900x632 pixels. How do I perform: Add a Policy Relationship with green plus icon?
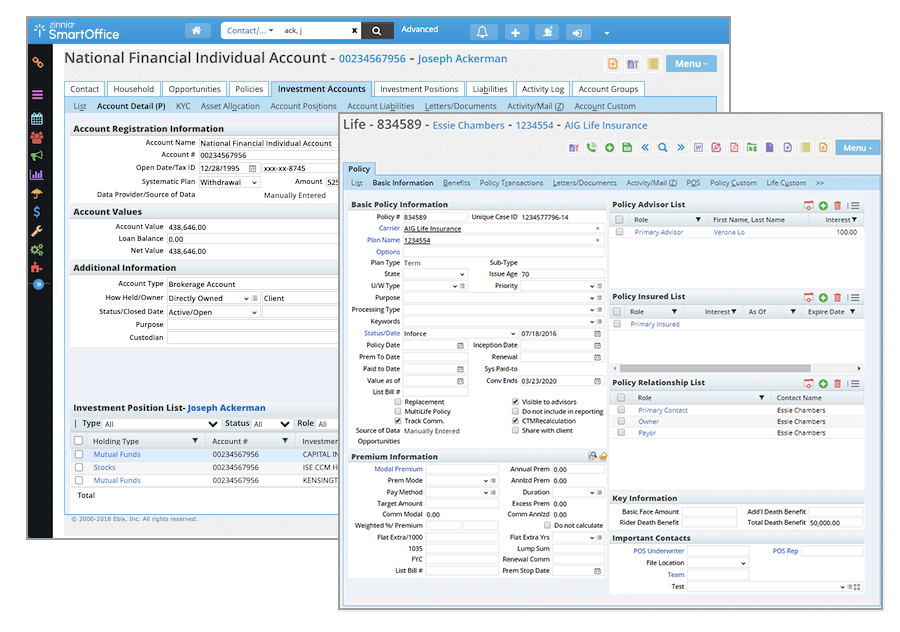click(823, 383)
